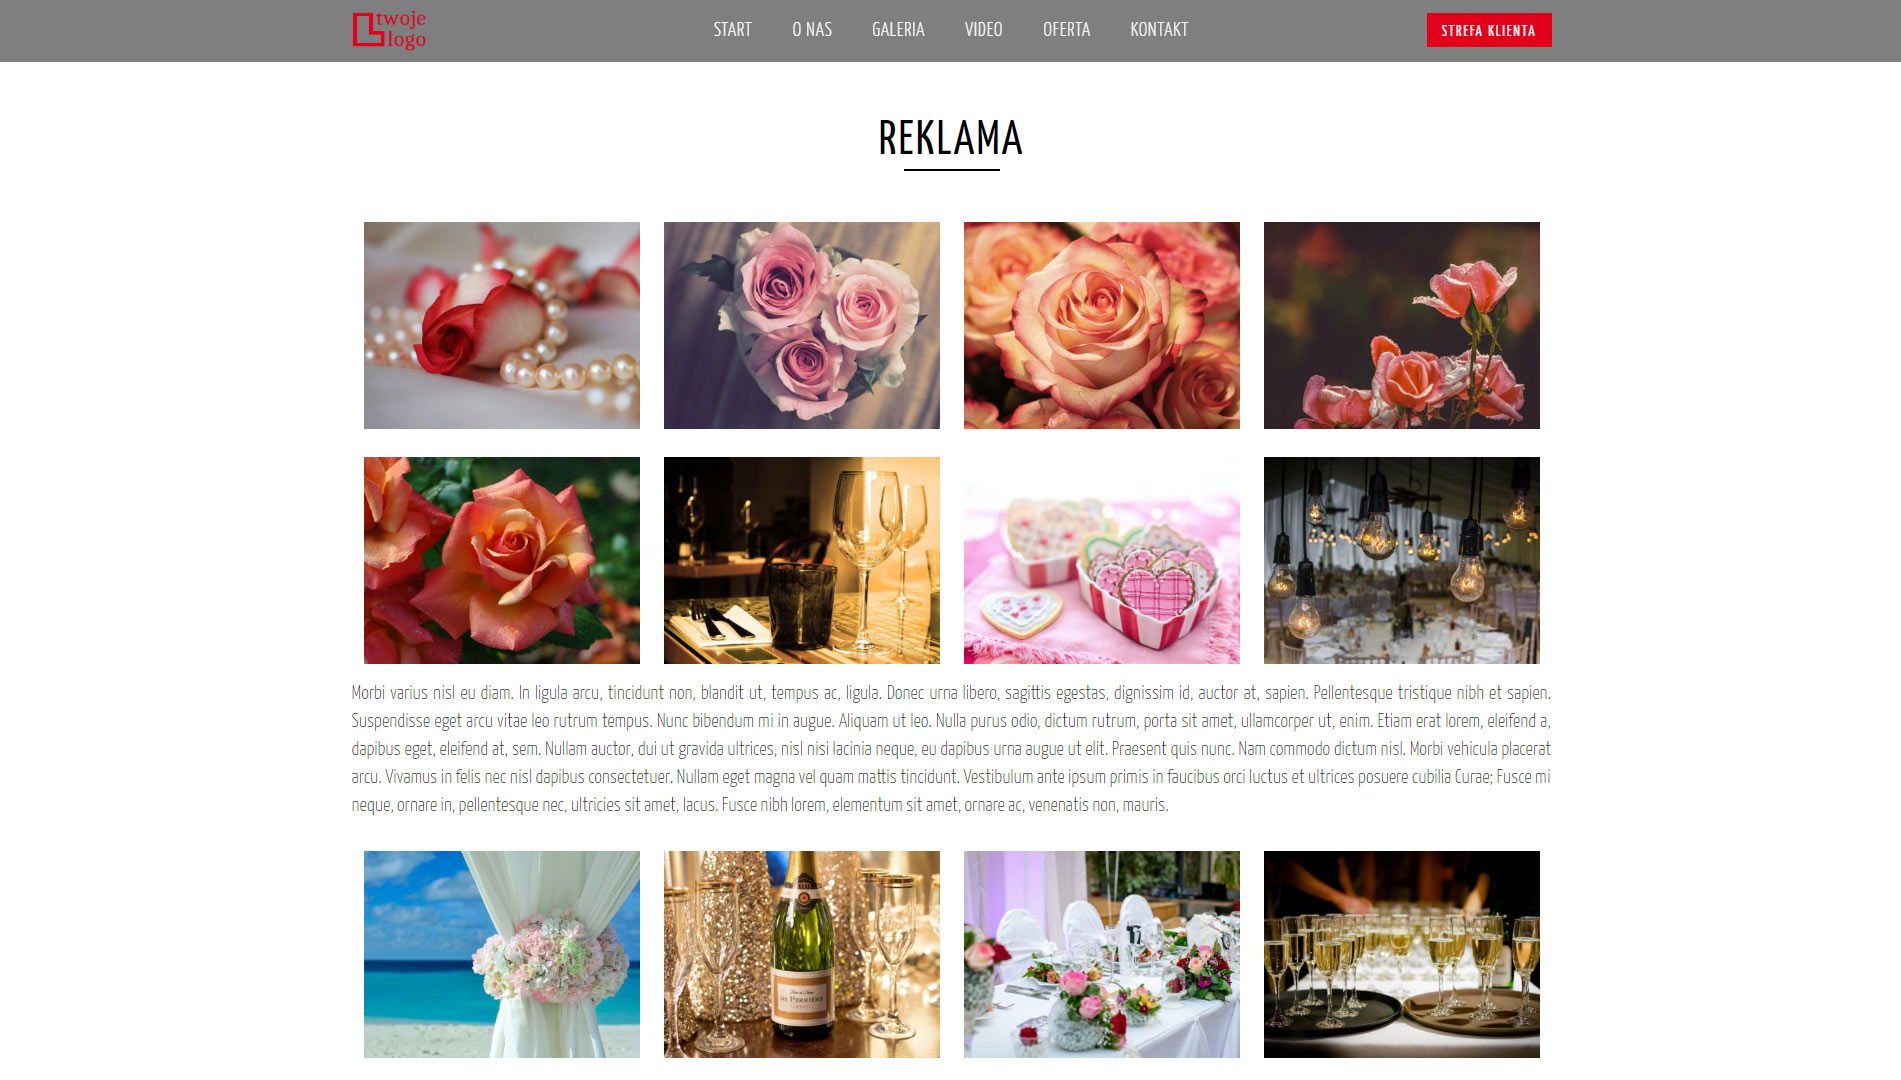Viewport: 1901px width, 1080px height.
Task: Open the orange rose with leaves thumbnail
Action: pyautogui.click(x=502, y=560)
